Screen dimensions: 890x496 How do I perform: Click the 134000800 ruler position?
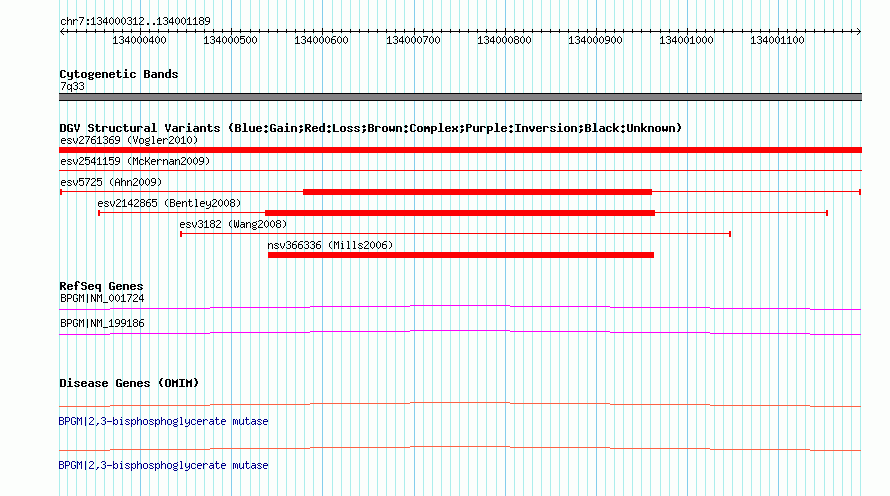(x=504, y=40)
